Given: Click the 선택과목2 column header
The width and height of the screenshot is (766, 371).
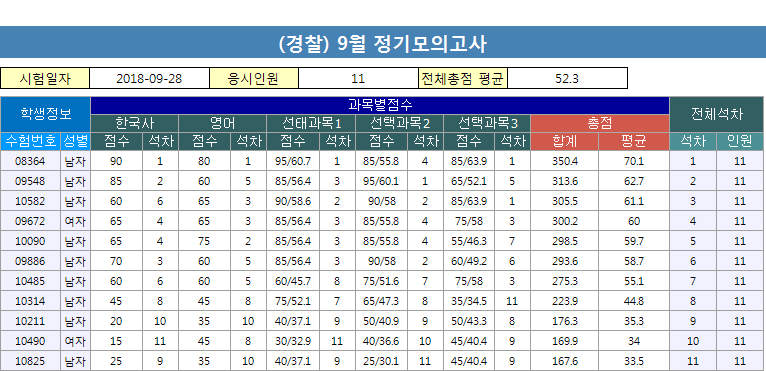Looking at the screenshot, I should (400, 123).
